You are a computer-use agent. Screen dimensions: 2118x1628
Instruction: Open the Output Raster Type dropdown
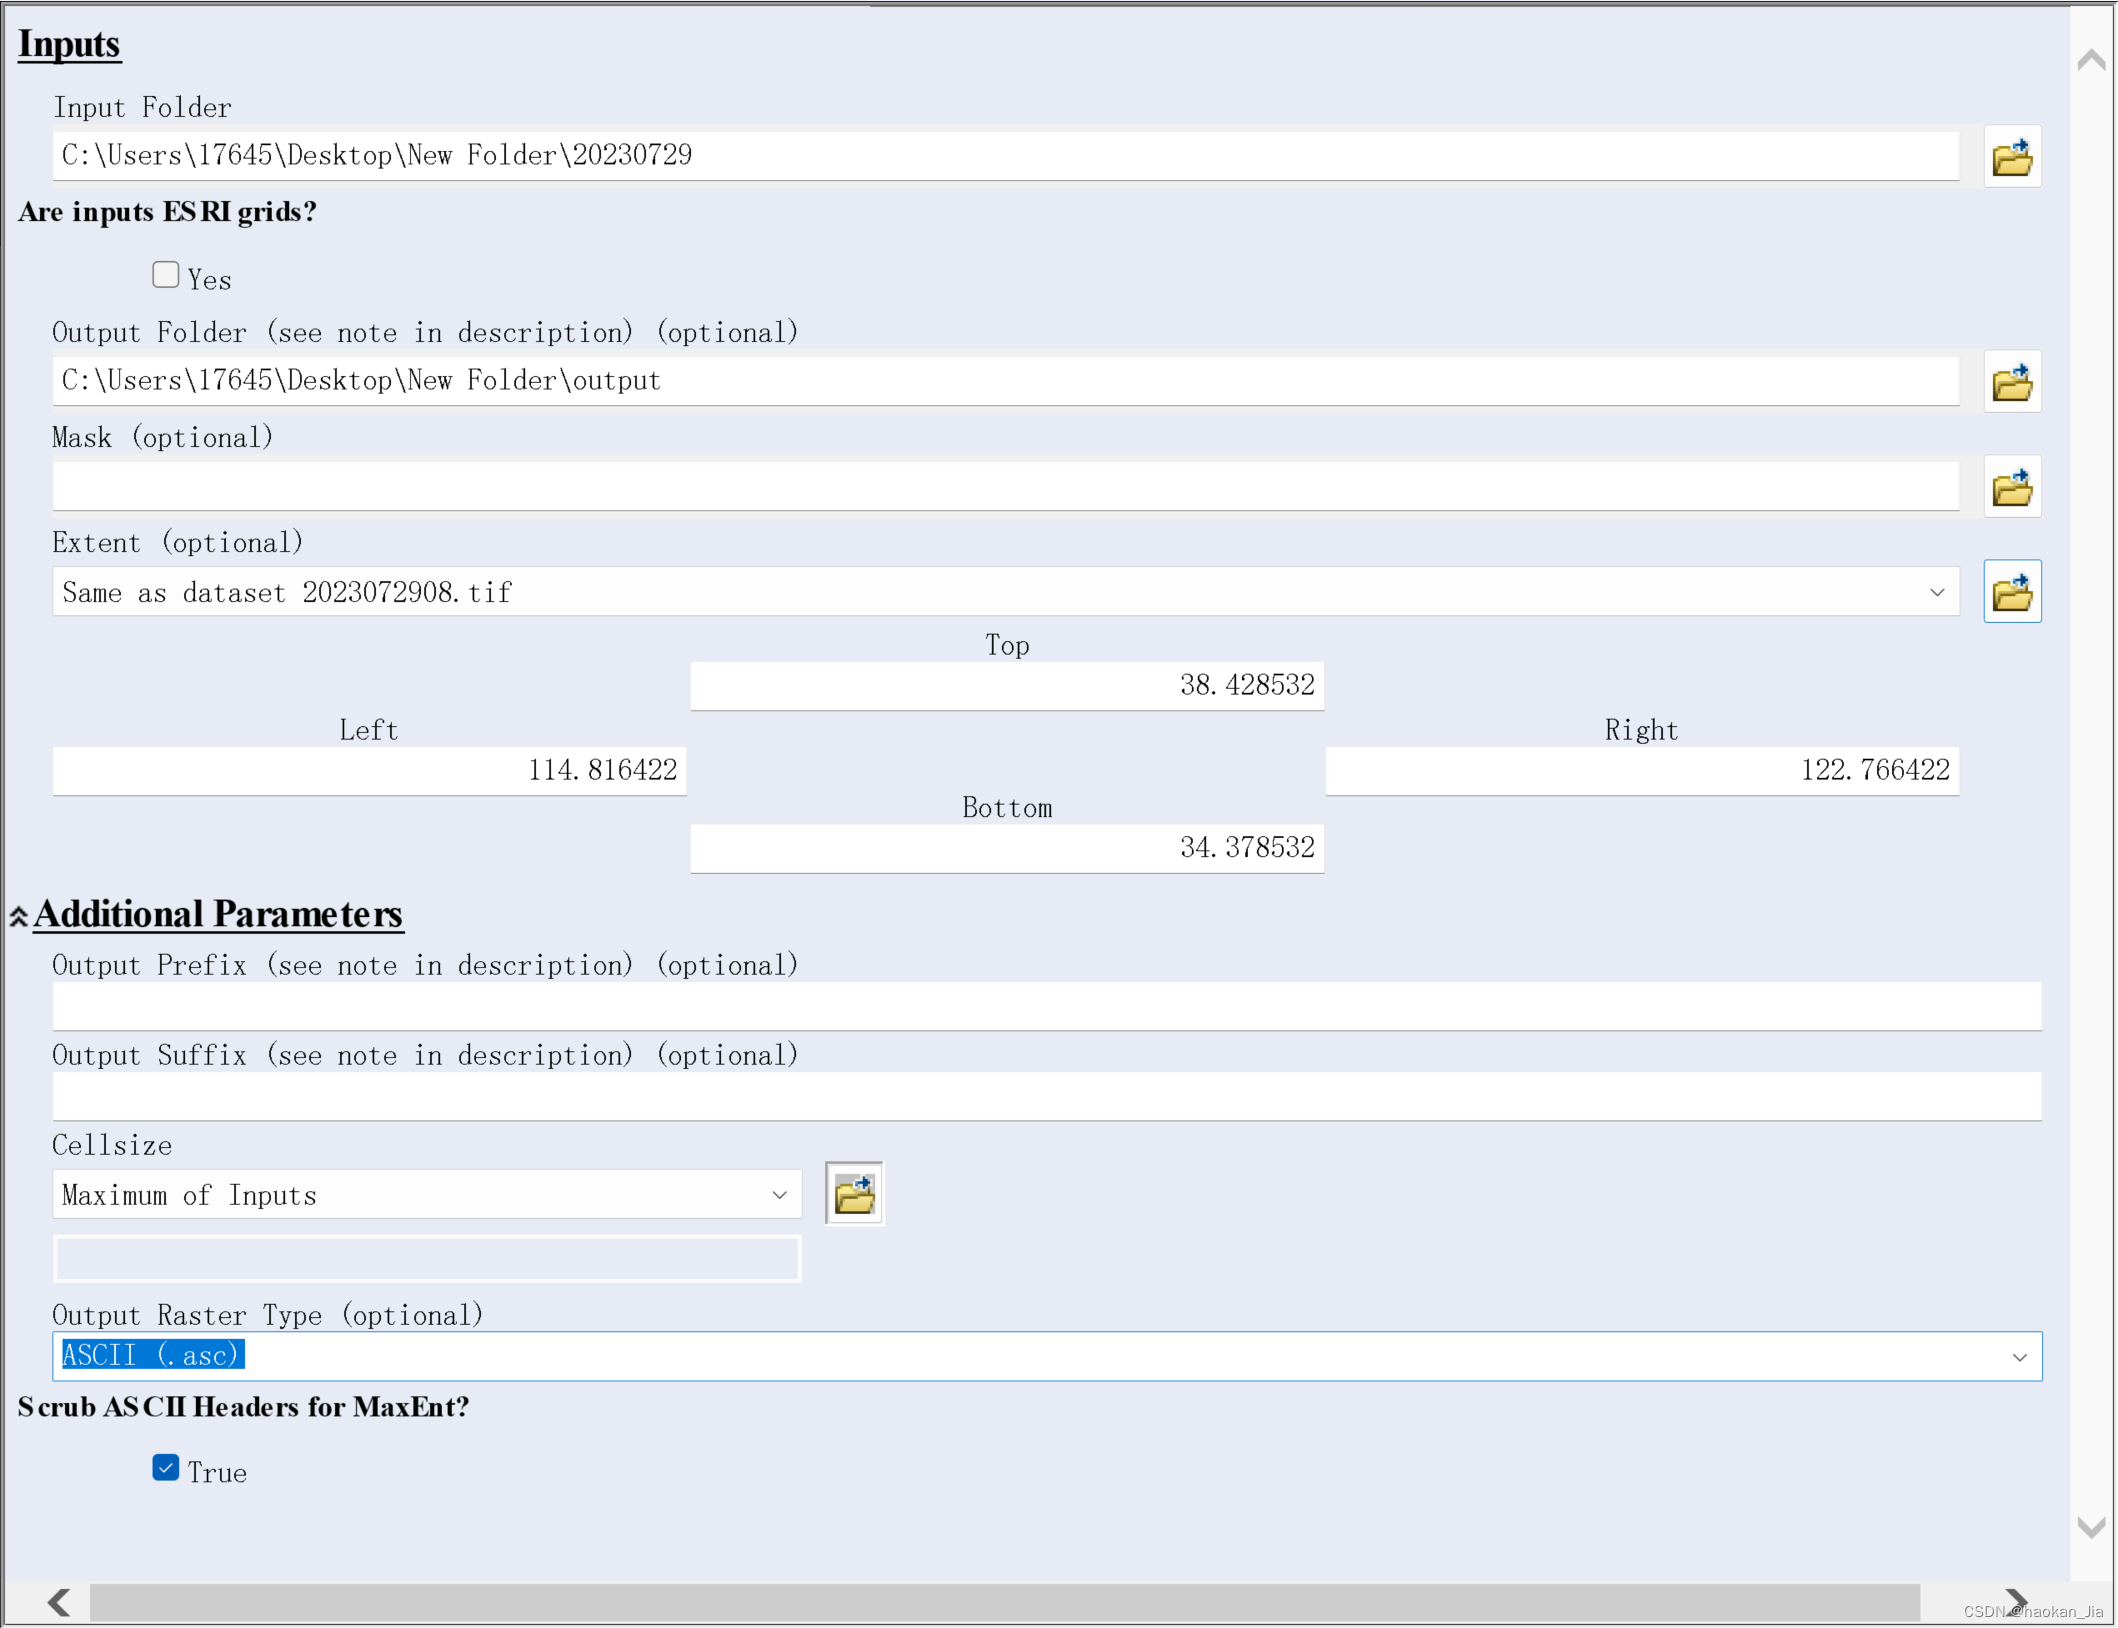[x=2018, y=1357]
